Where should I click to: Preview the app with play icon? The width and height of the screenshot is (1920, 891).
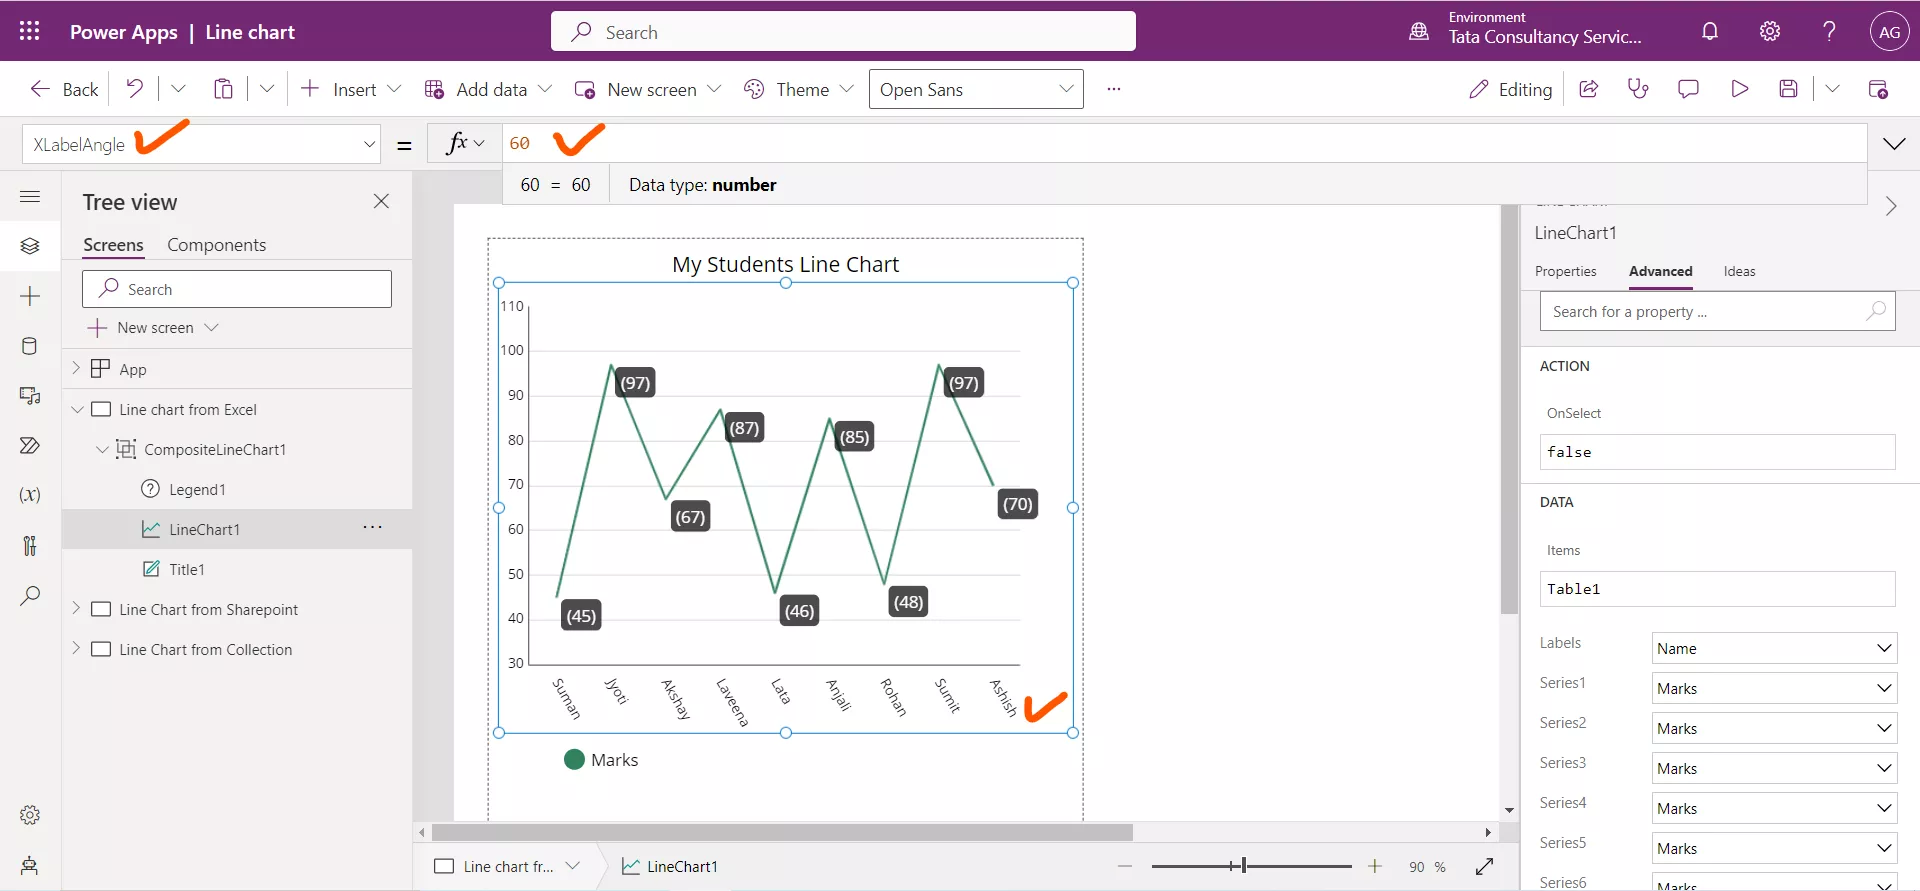click(1739, 89)
